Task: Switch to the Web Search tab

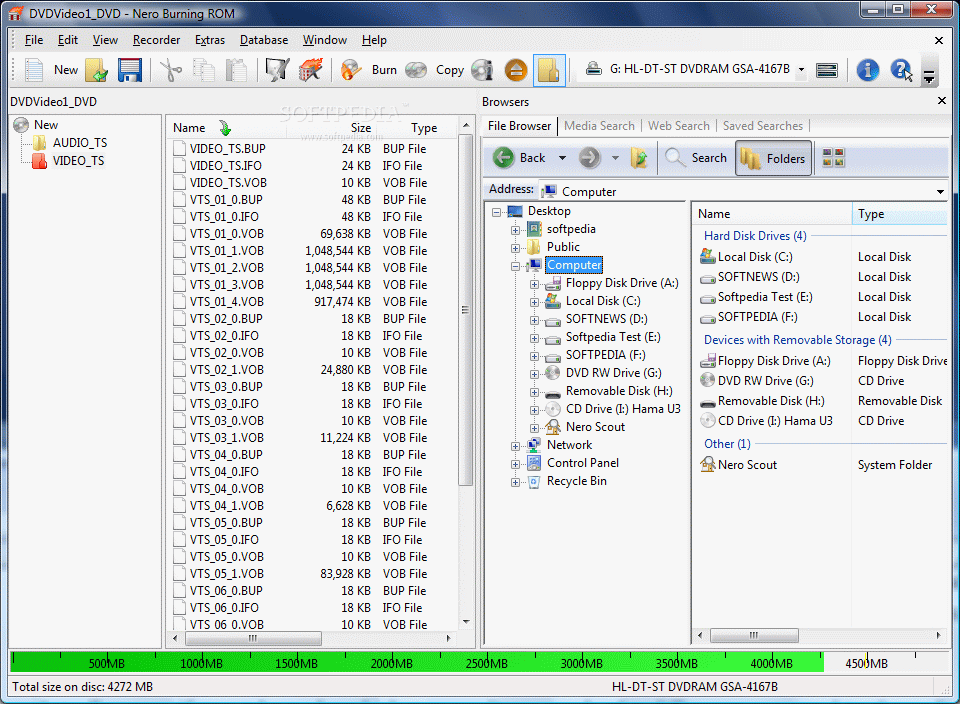Action: (678, 125)
